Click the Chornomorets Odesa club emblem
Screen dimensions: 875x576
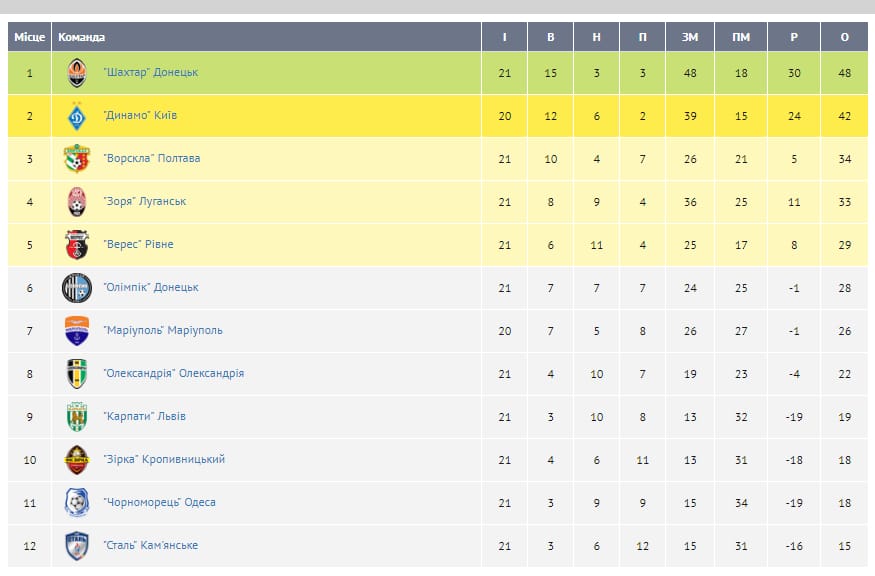[77, 503]
